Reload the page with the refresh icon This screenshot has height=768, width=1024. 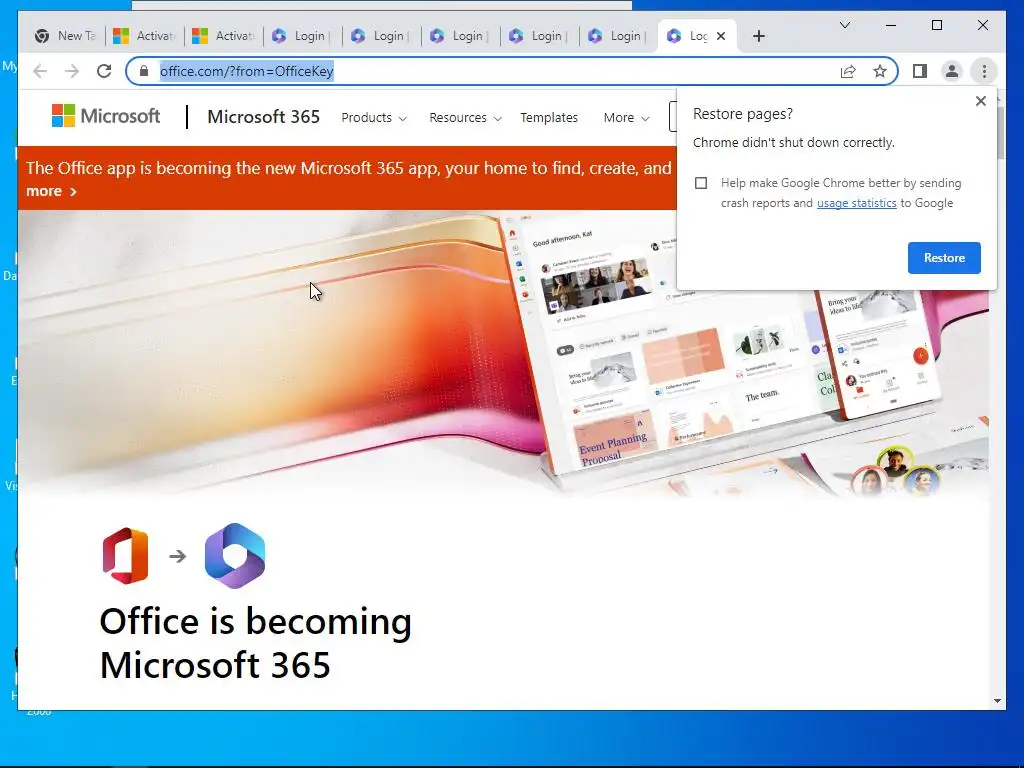coord(104,71)
